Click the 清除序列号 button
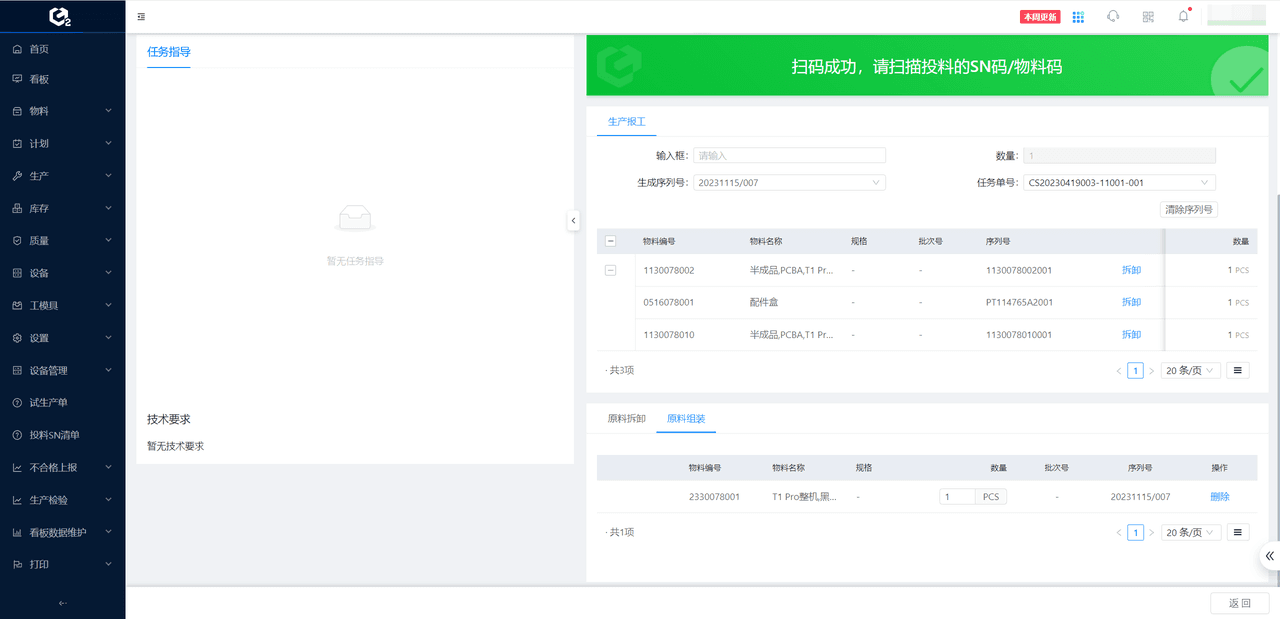The height and width of the screenshot is (619, 1280). [1189, 210]
